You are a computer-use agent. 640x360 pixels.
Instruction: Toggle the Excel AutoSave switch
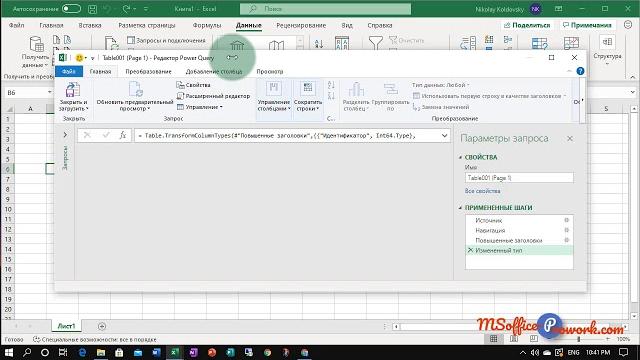pyautogui.click(x=71, y=9)
